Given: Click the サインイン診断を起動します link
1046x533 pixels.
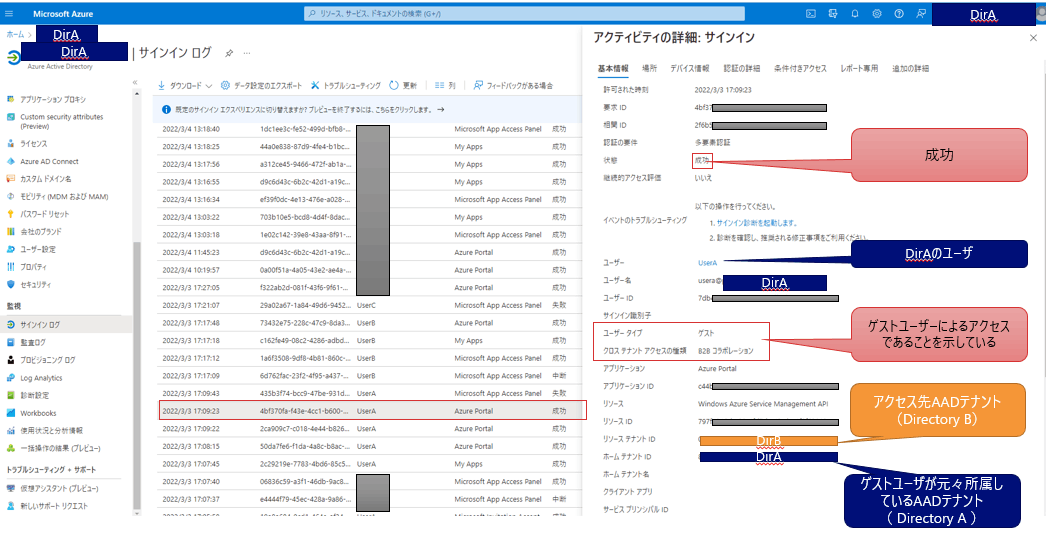Looking at the screenshot, I should [x=756, y=223].
